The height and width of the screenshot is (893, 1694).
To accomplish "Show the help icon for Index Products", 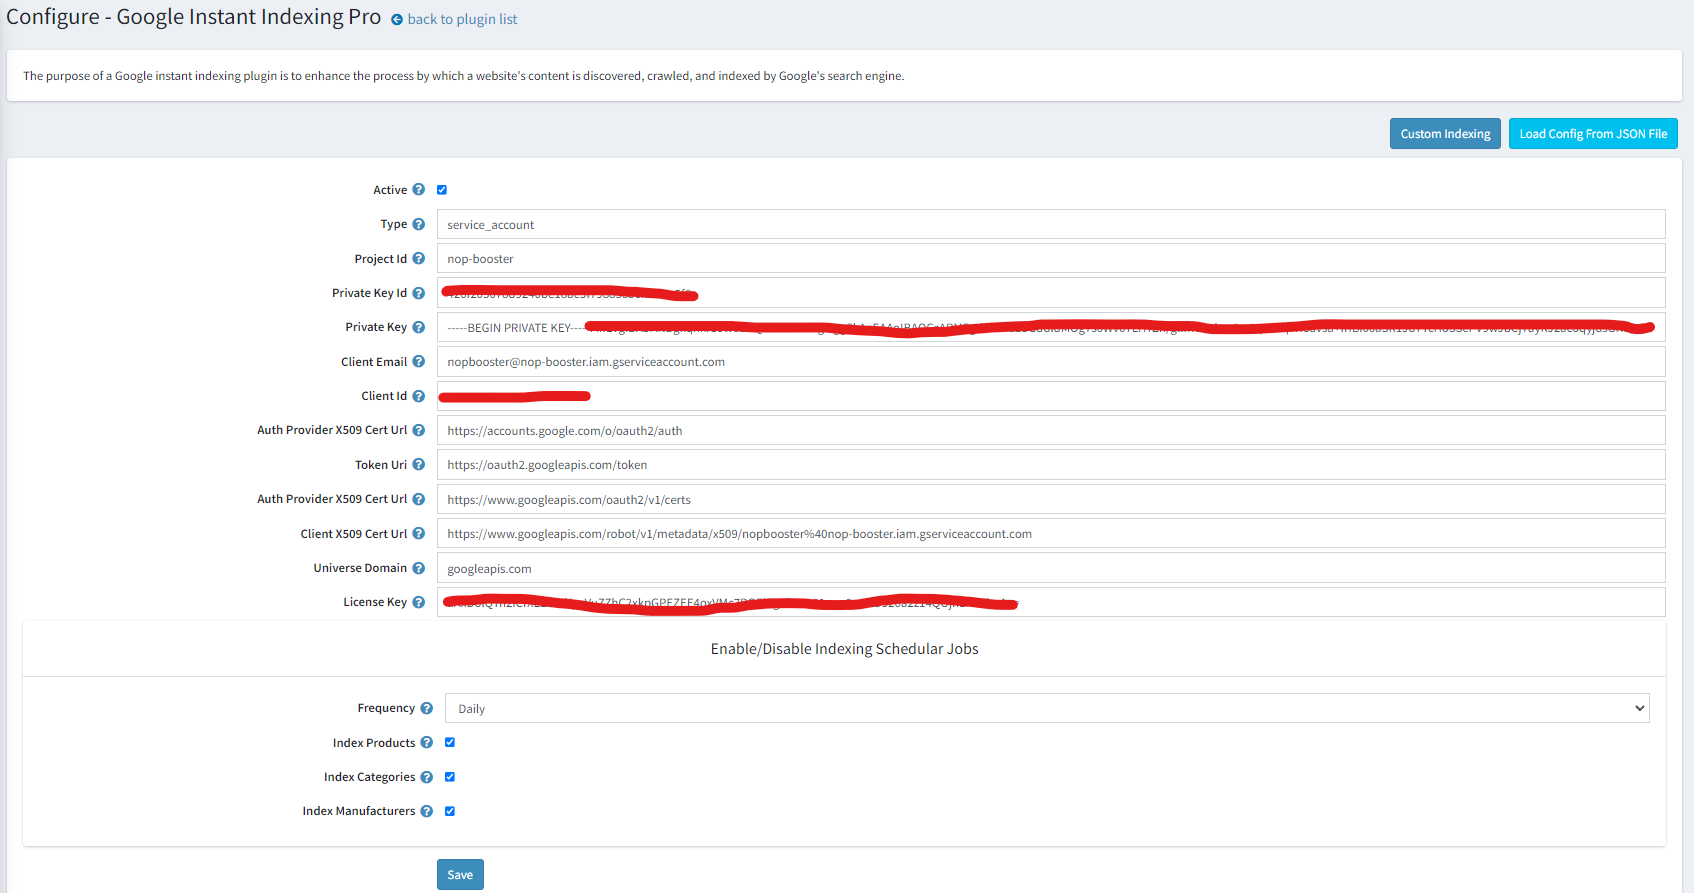I will point(426,743).
